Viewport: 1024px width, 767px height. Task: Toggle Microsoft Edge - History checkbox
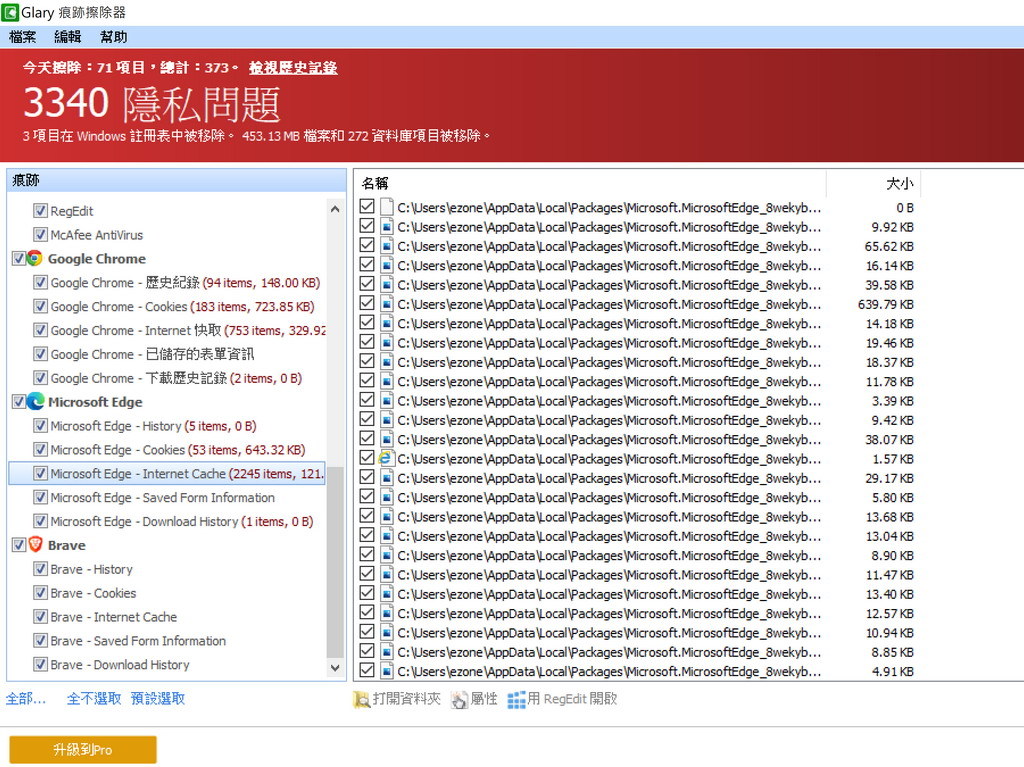click(40, 425)
